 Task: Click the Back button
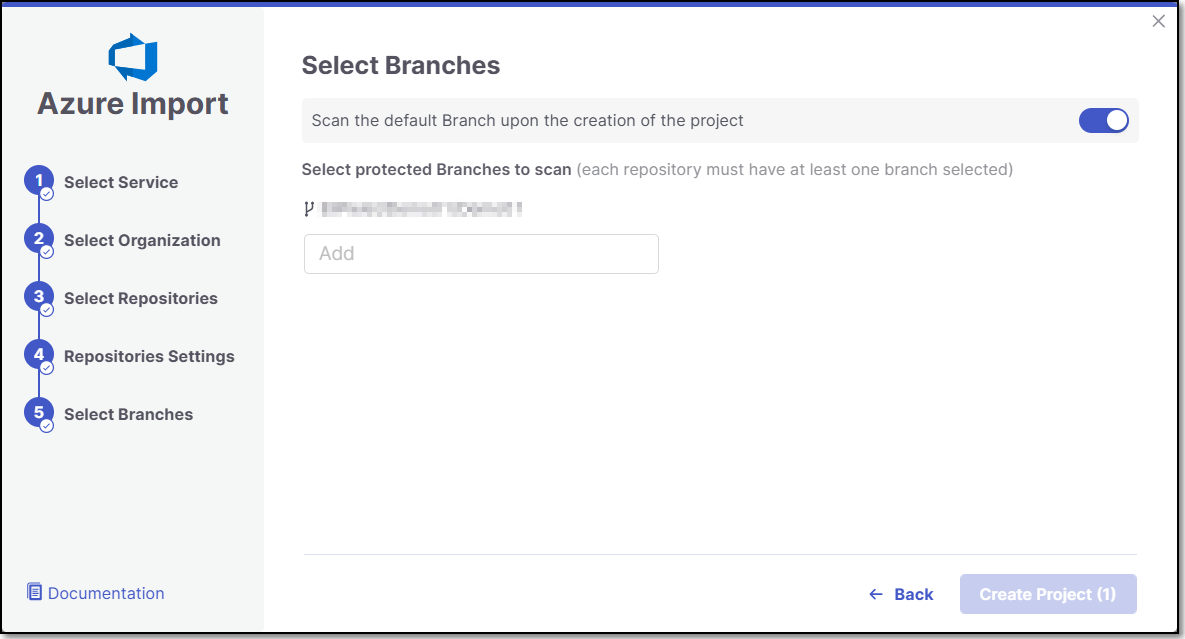coord(901,594)
